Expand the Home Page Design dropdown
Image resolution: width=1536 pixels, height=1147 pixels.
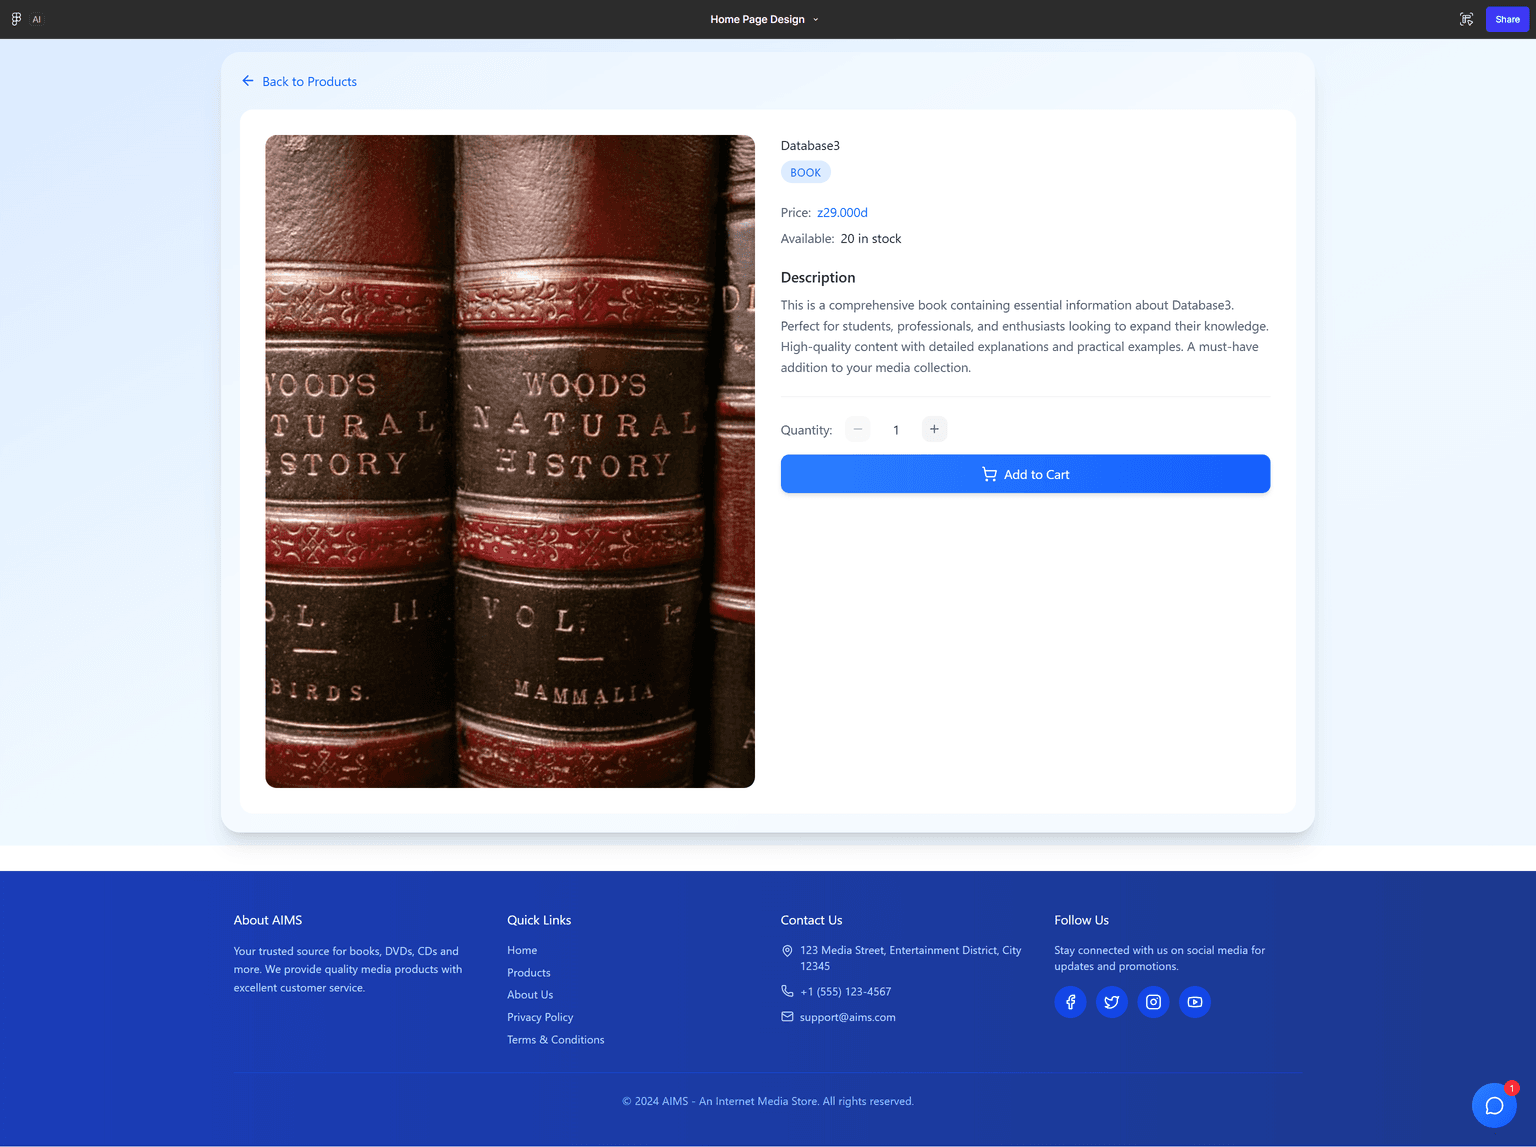click(x=765, y=19)
